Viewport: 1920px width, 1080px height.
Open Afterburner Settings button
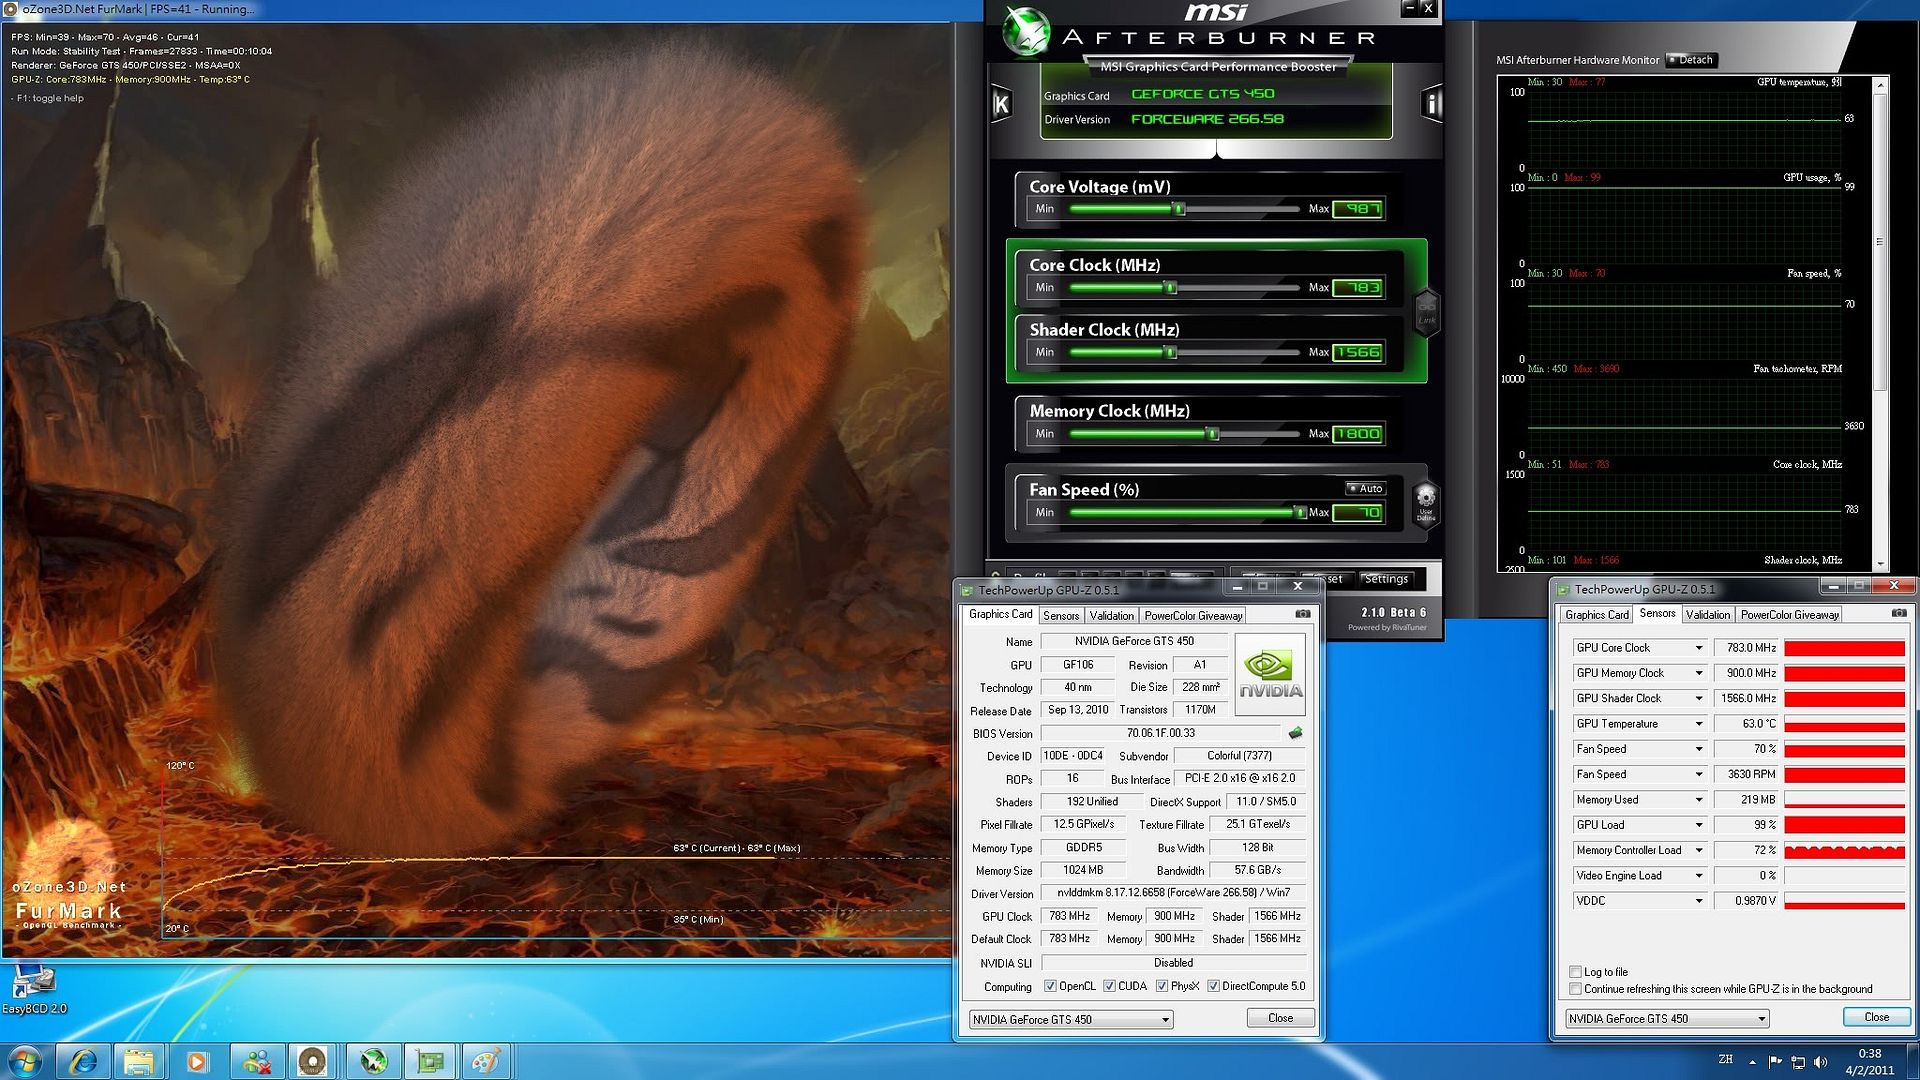point(1386,579)
